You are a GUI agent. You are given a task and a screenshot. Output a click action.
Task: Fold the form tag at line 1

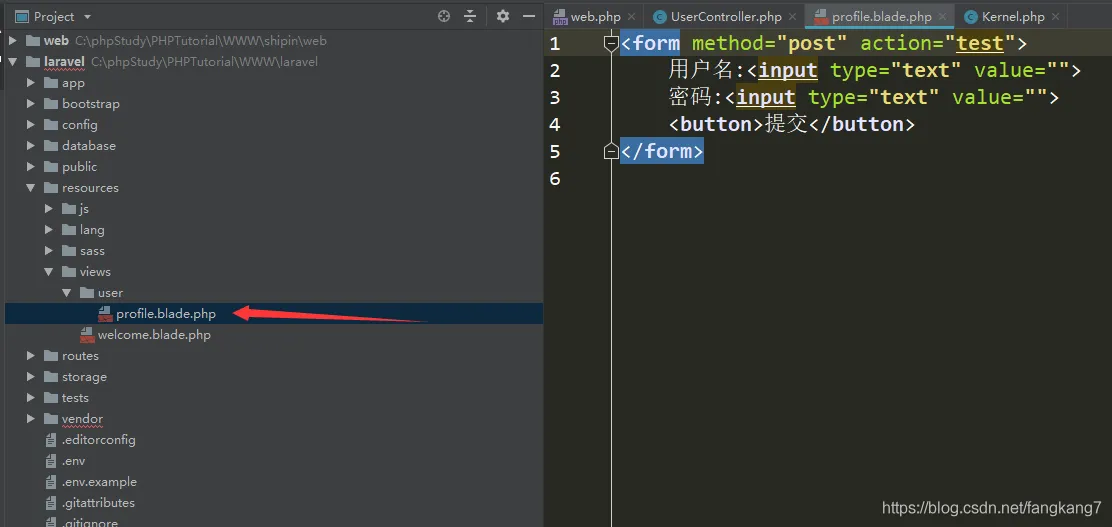pos(611,44)
